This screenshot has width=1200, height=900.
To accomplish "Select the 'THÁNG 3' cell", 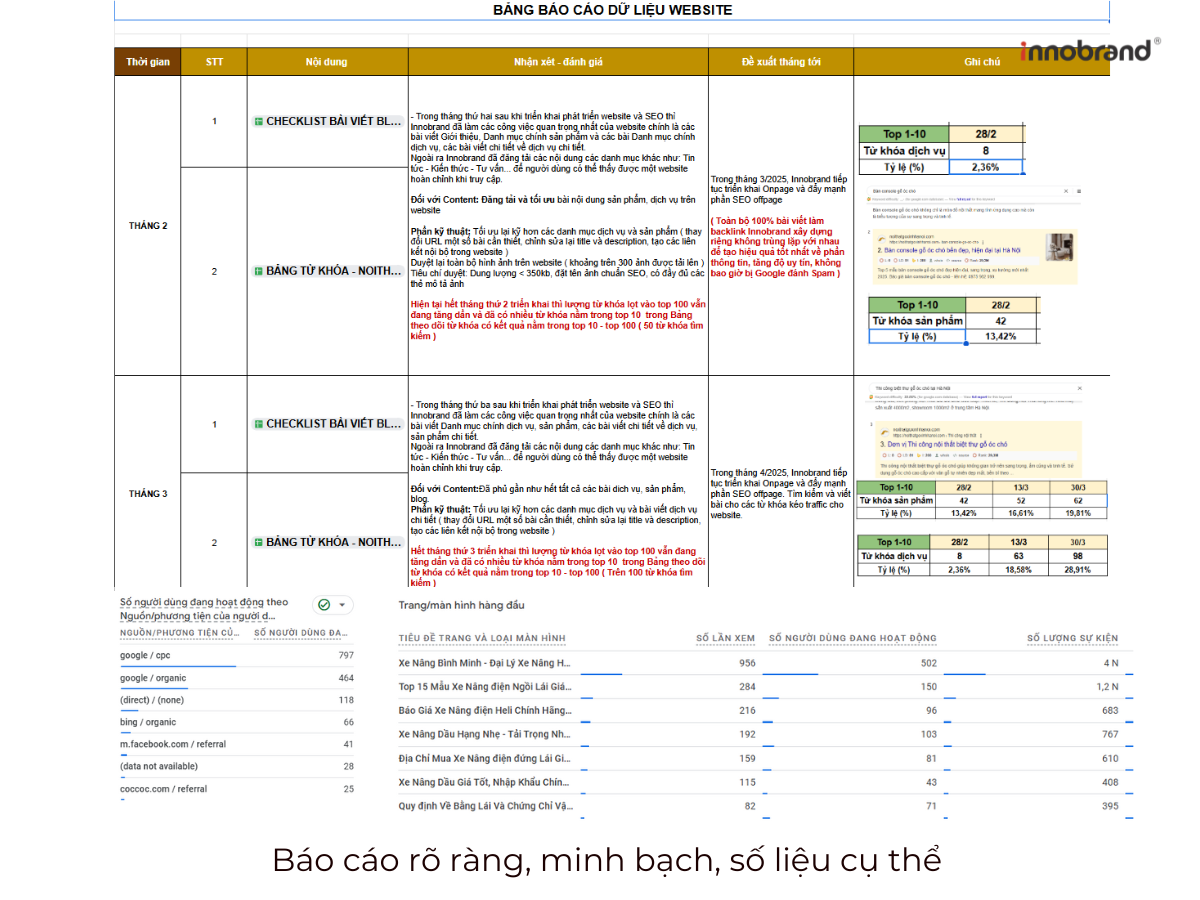I will click(x=148, y=494).
